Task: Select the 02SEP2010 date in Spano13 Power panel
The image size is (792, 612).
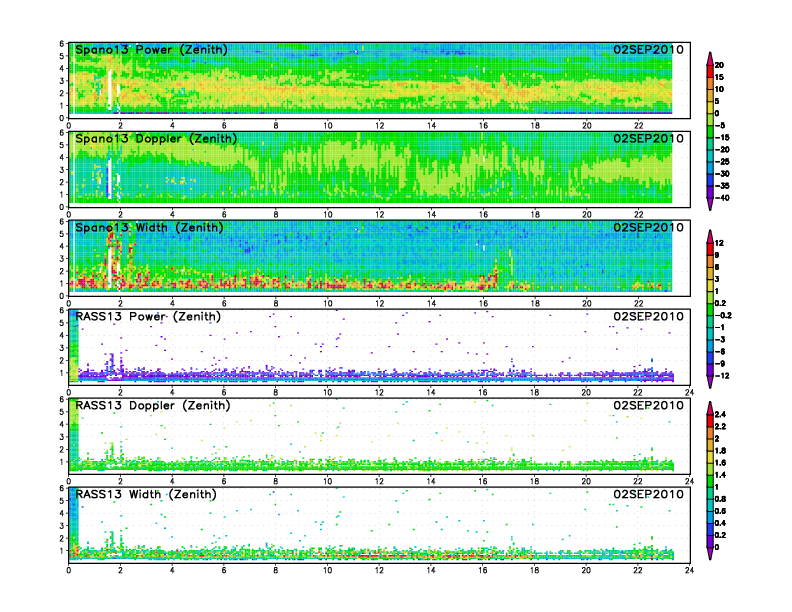Action: 648,49
